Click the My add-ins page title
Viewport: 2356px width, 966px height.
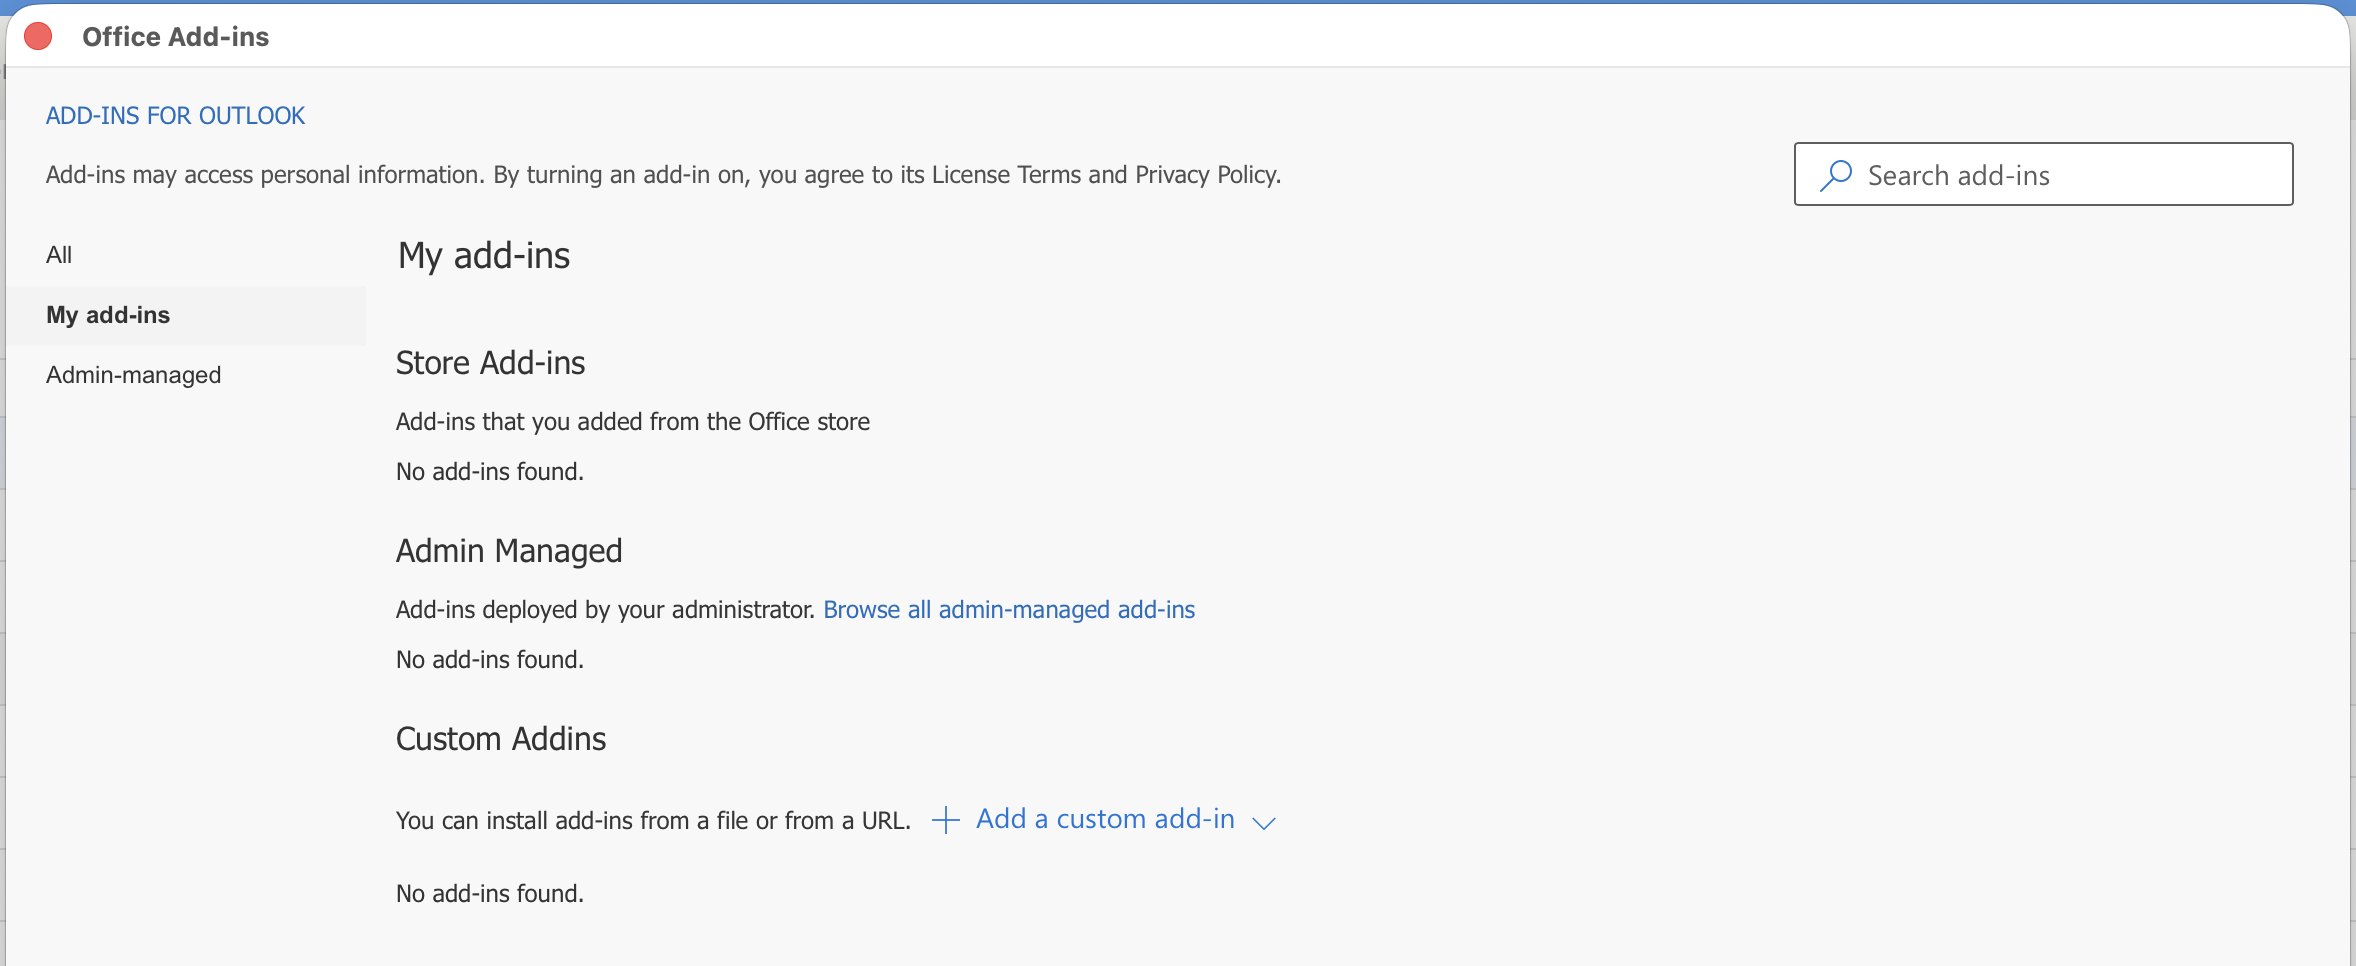(x=484, y=256)
